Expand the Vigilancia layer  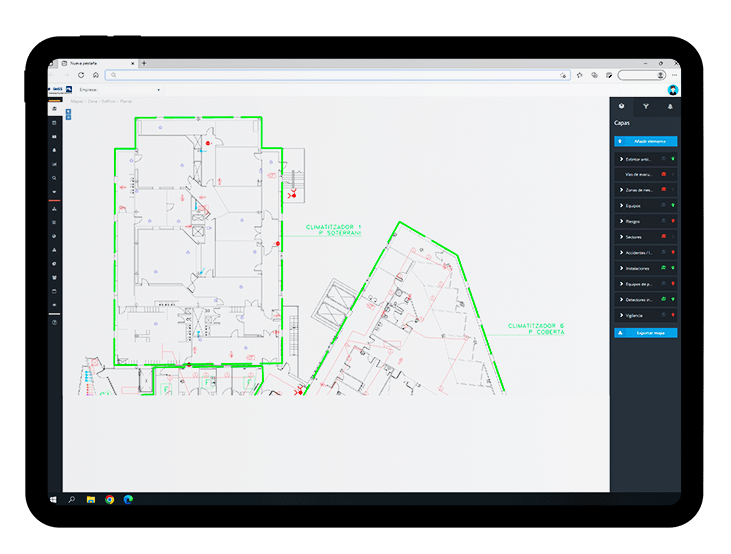coord(621,315)
